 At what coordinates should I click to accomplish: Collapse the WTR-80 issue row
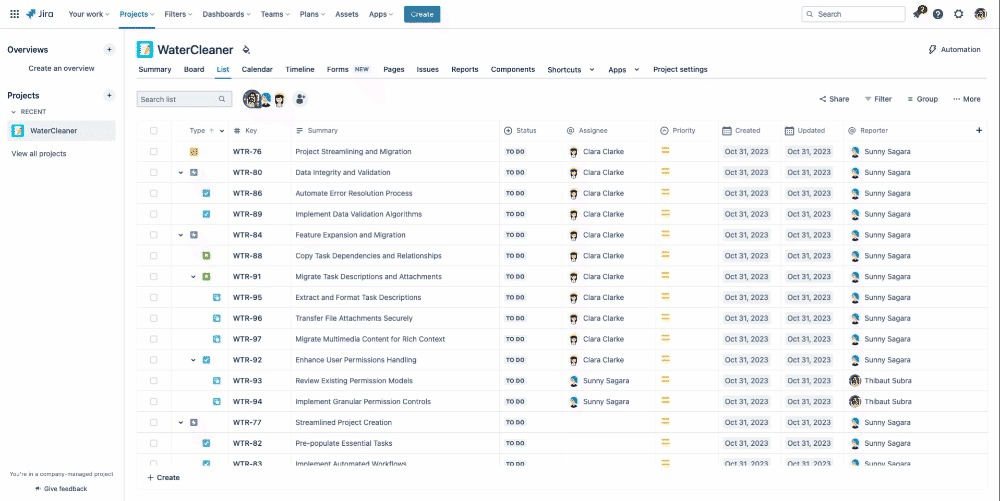pos(181,173)
